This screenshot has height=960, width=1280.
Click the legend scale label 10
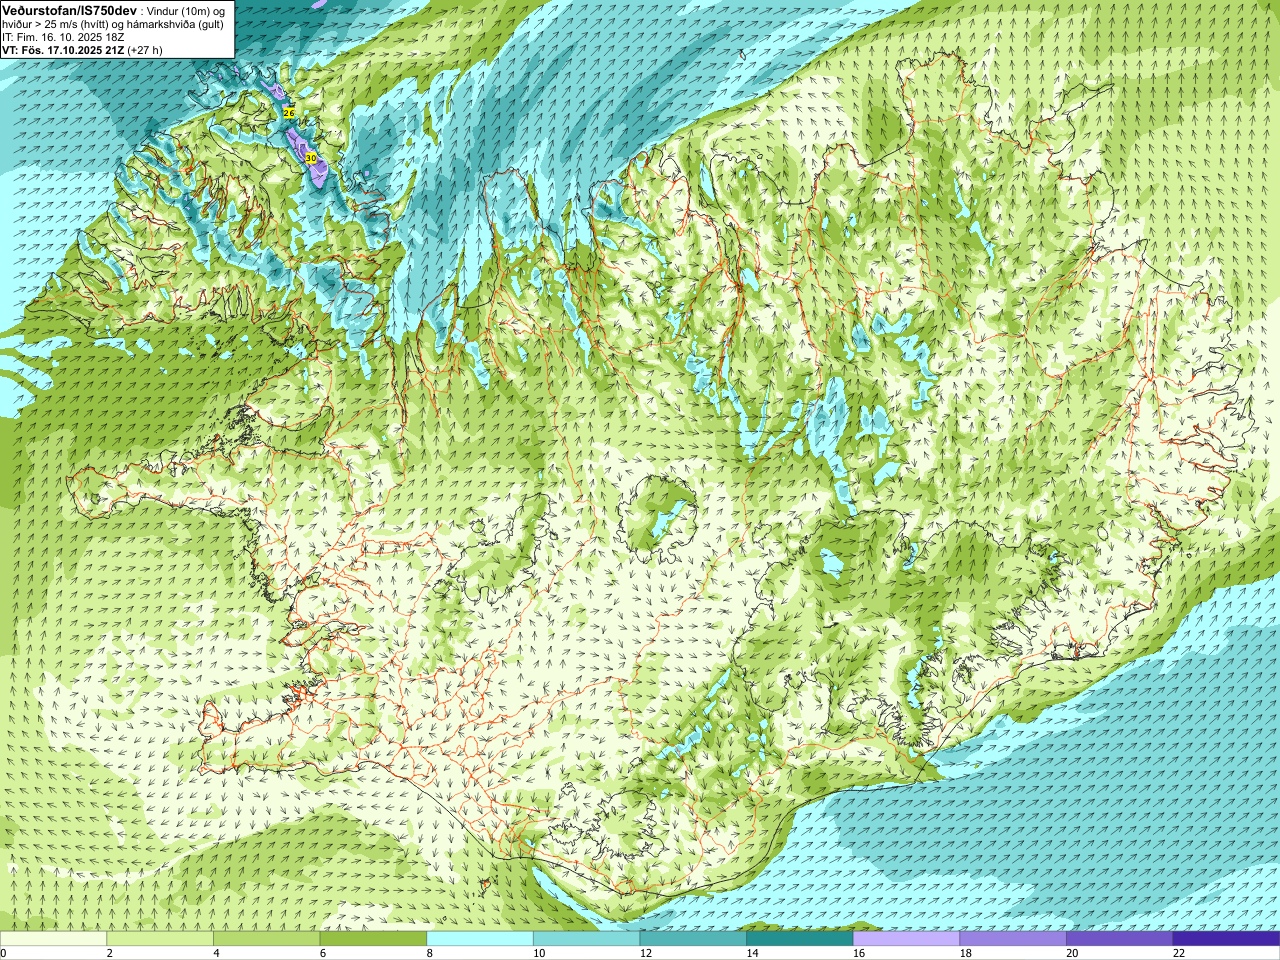(538, 953)
